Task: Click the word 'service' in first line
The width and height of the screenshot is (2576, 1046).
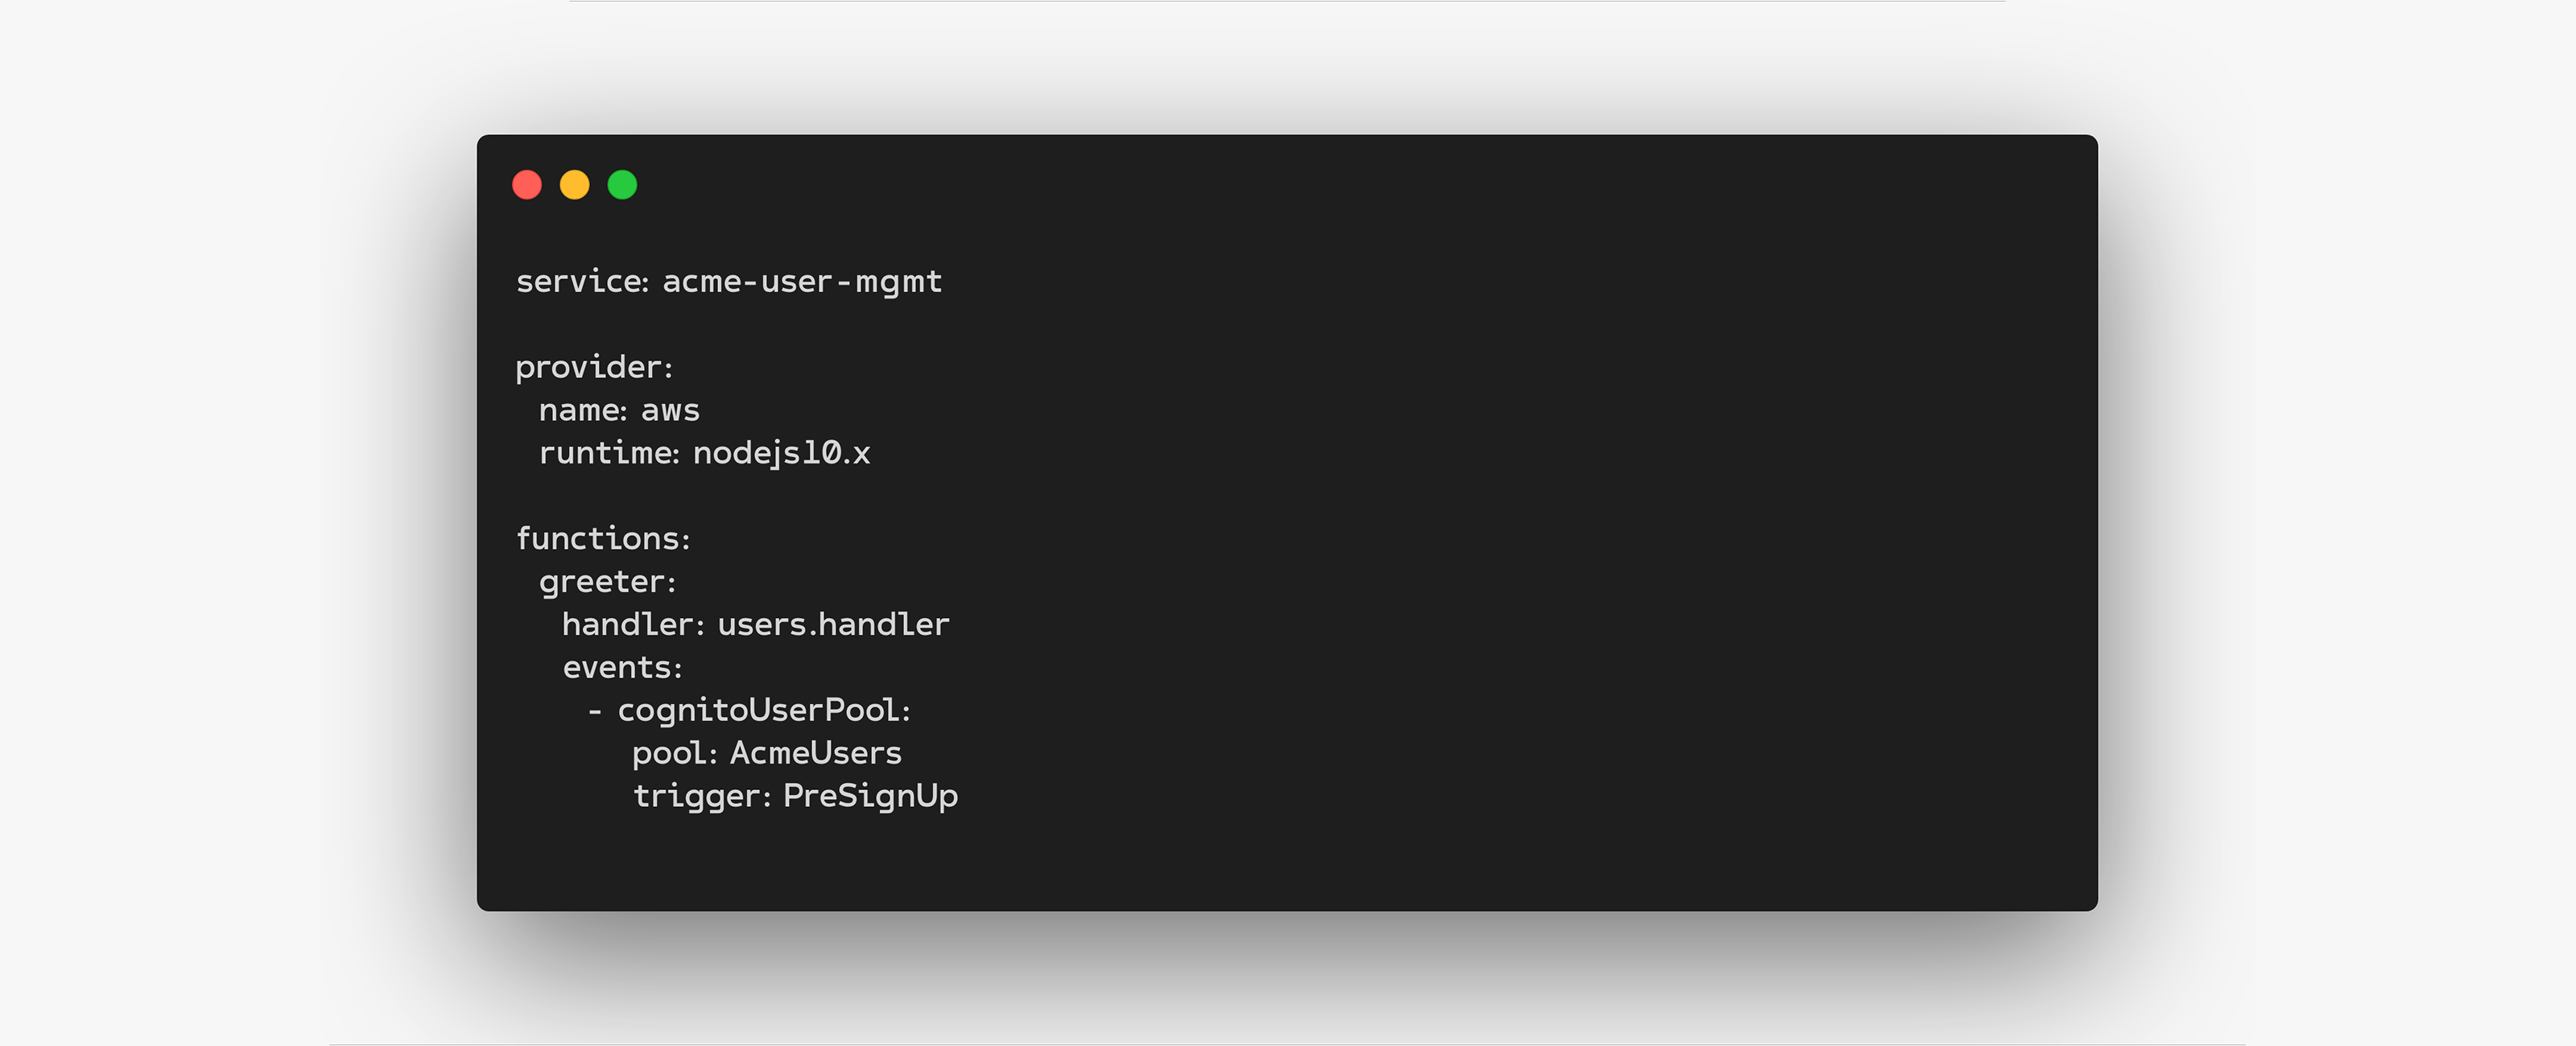Action: pyautogui.click(x=579, y=282)
